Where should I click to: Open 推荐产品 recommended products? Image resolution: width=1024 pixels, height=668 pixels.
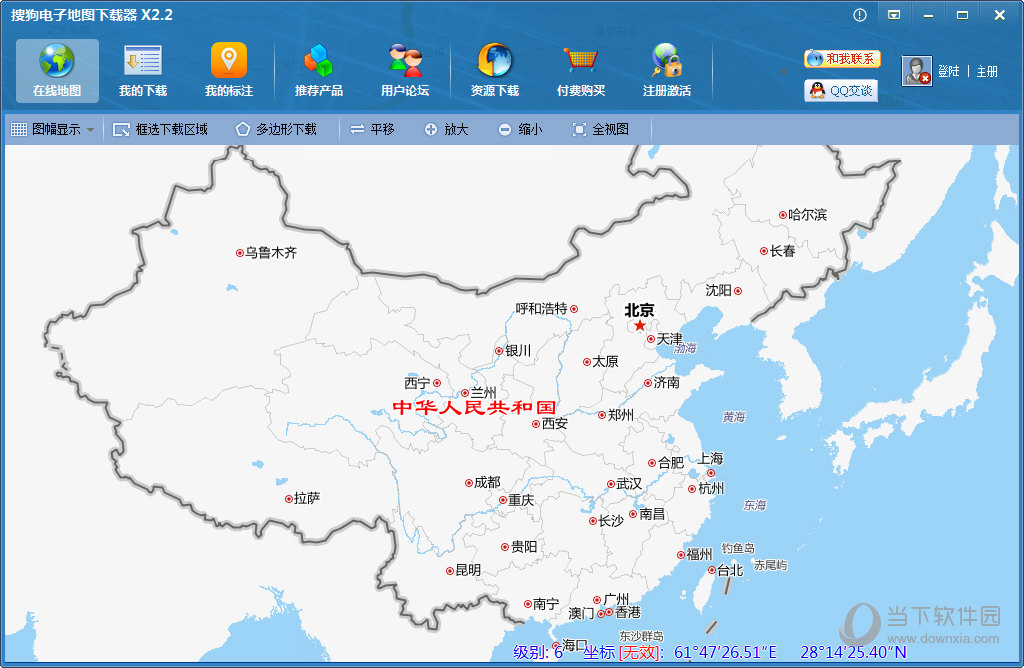click(x=319, y=71)
